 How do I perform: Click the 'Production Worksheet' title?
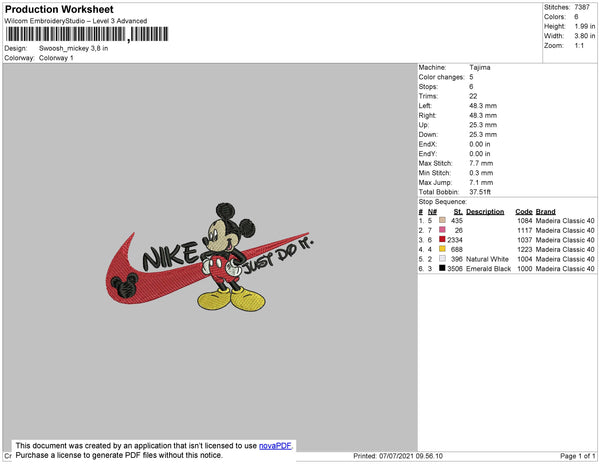click(x=59, y=10)
